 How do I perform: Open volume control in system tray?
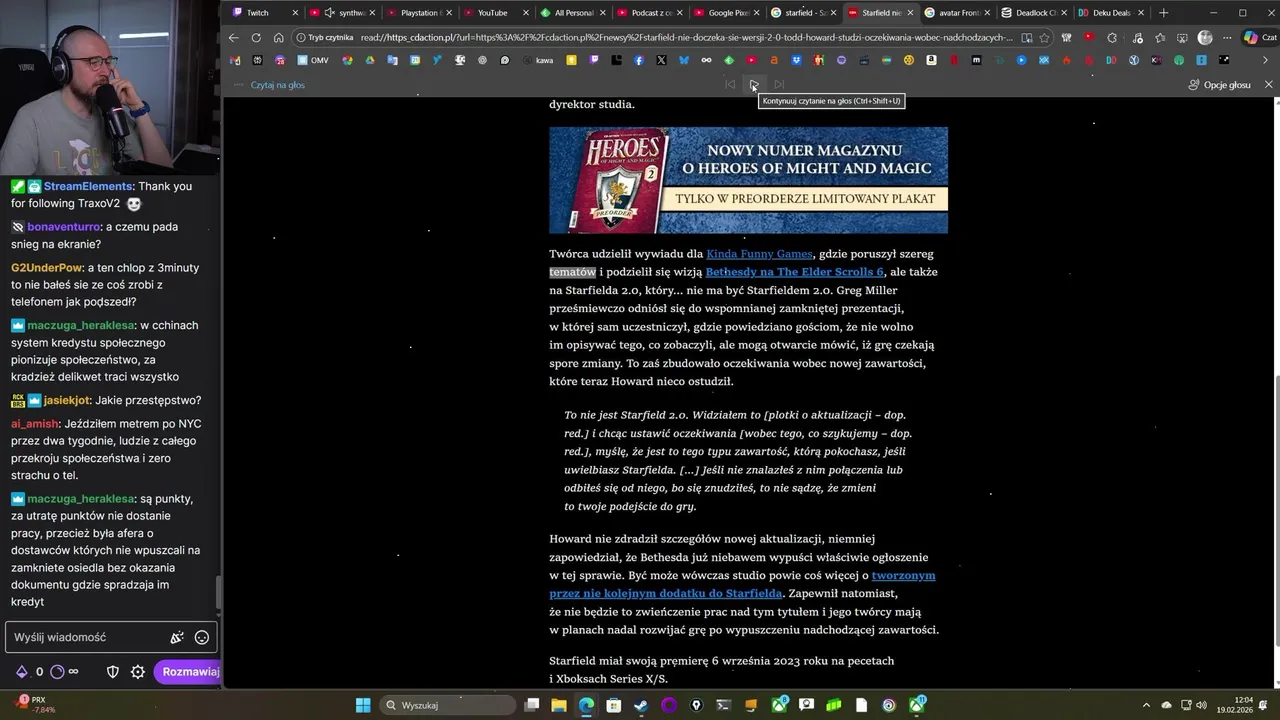1201,705
